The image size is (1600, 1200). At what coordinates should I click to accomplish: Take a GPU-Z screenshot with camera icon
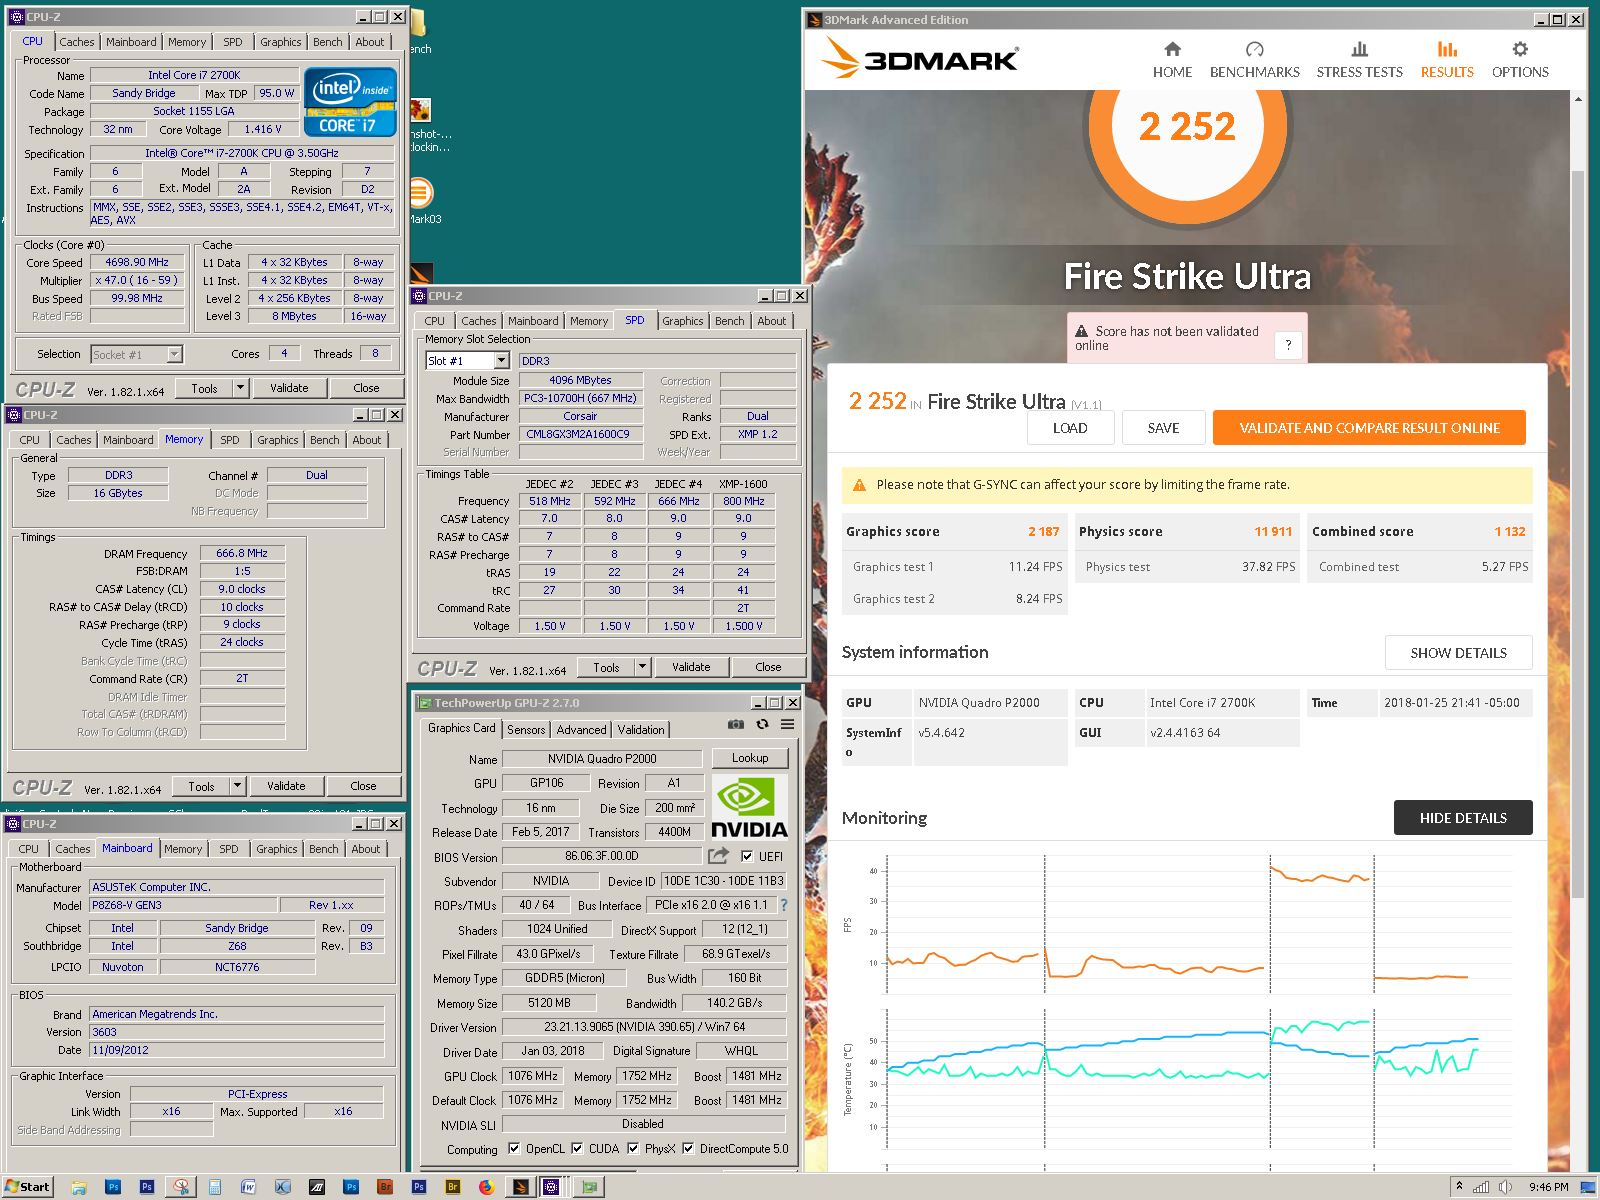pos(736,724)
